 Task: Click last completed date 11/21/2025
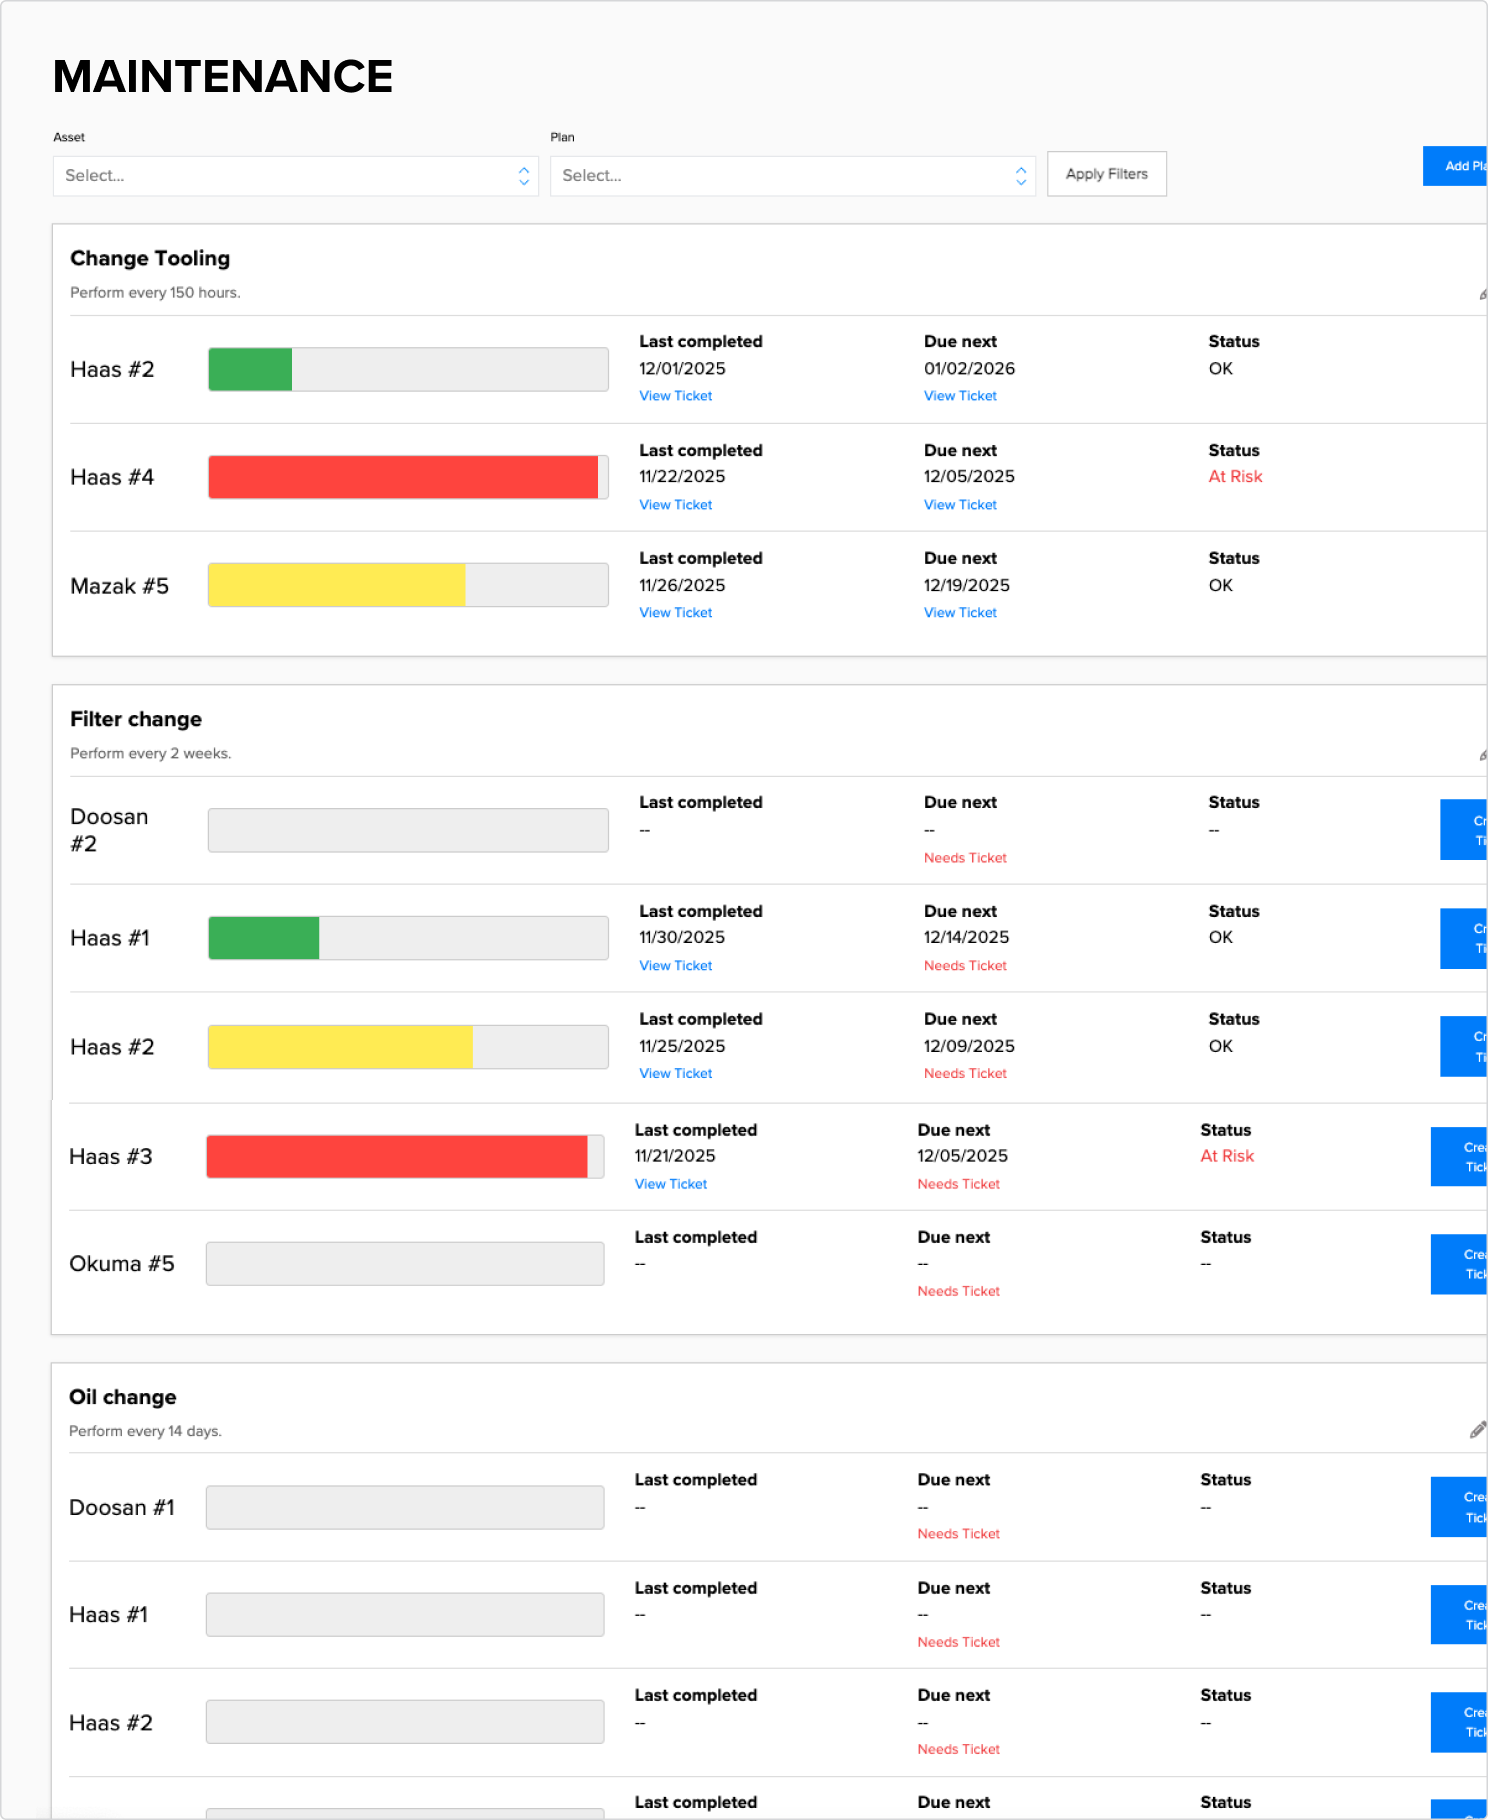(675, 1156)
